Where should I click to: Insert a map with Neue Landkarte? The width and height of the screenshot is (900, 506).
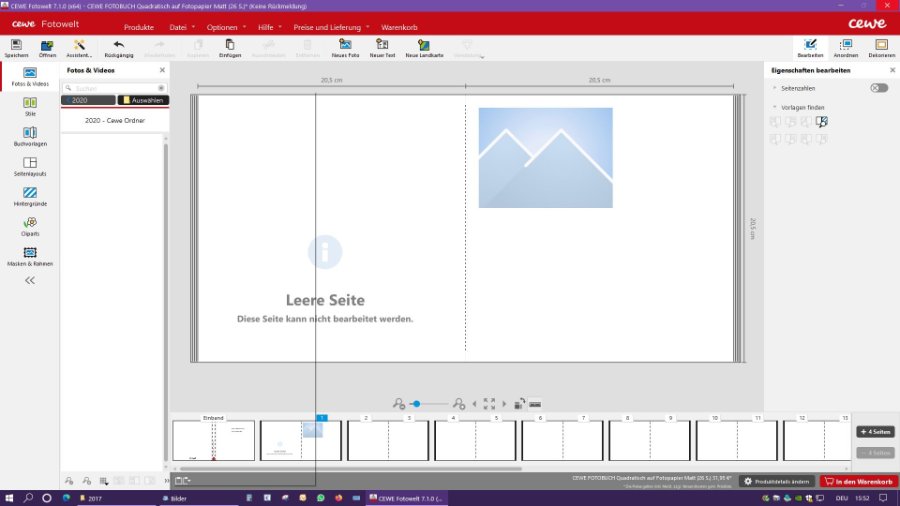(x=424, y=48)
